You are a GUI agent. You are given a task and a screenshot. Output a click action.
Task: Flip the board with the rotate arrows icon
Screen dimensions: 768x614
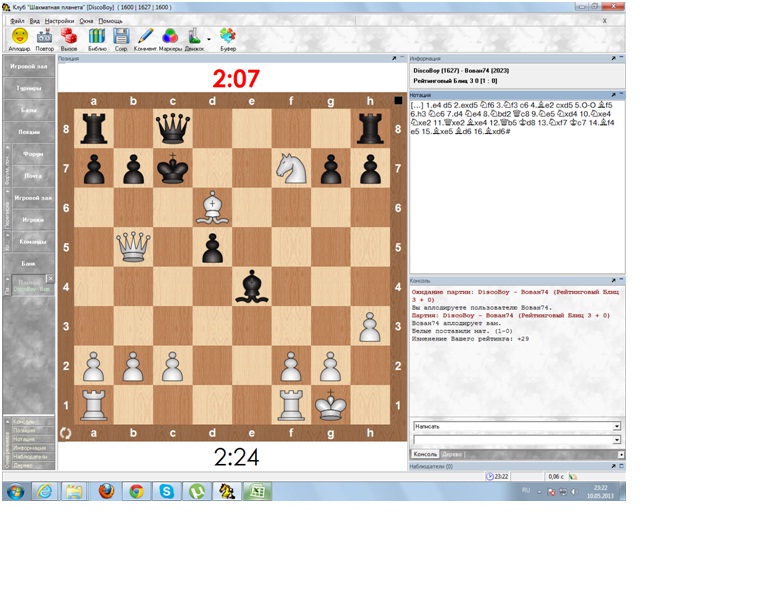click(x=66, y=433)
